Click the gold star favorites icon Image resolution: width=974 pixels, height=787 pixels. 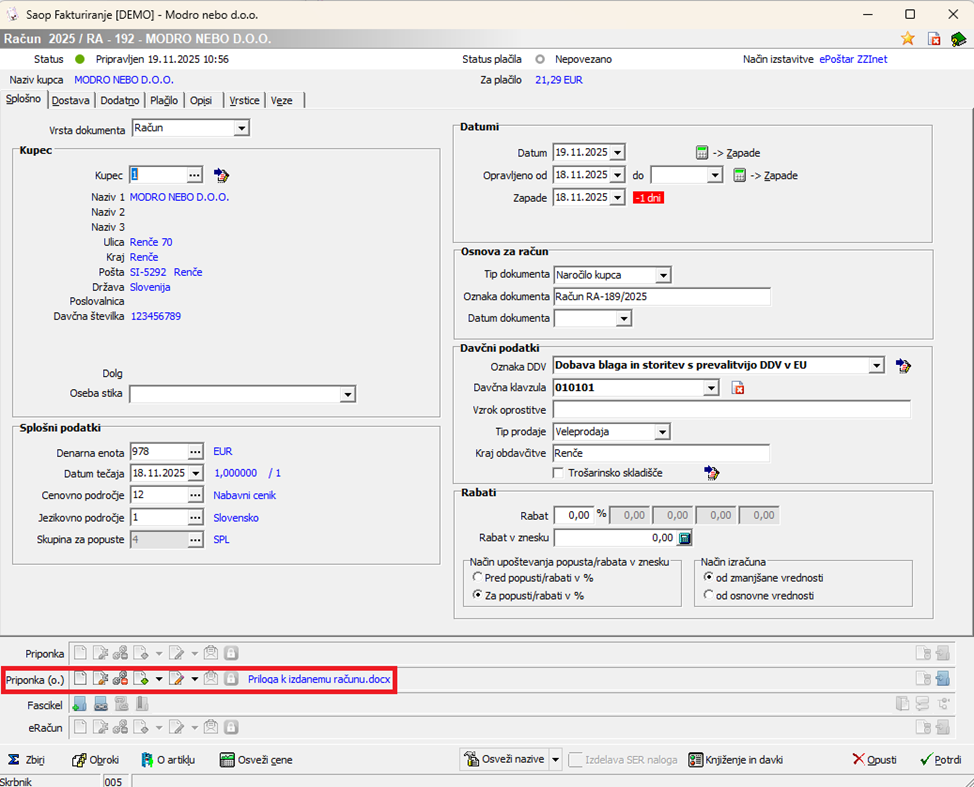(908, 39)
